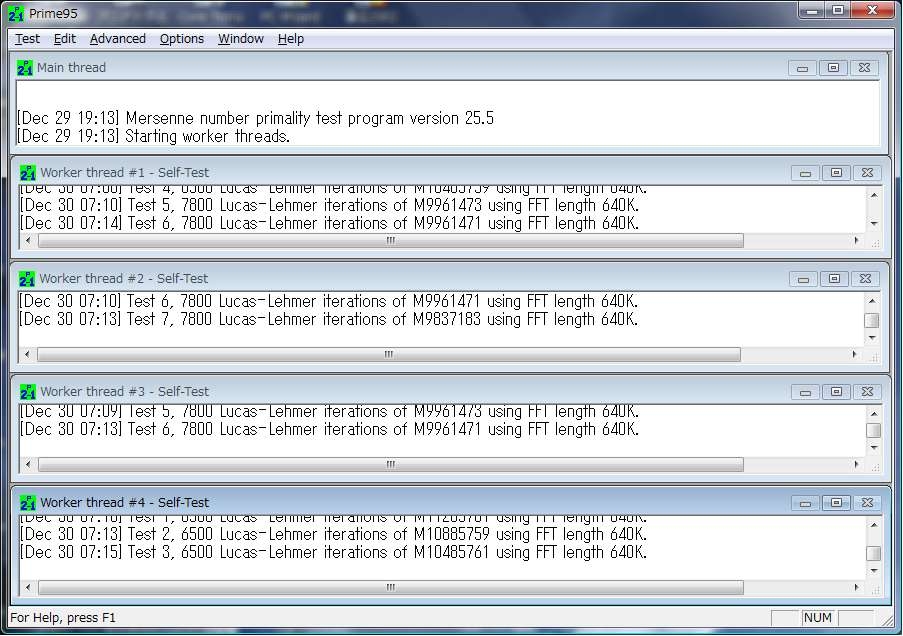Viewport: 903px width, 636px height.
Task: Close the Worker thread #1 window
Action: point(867,173)
